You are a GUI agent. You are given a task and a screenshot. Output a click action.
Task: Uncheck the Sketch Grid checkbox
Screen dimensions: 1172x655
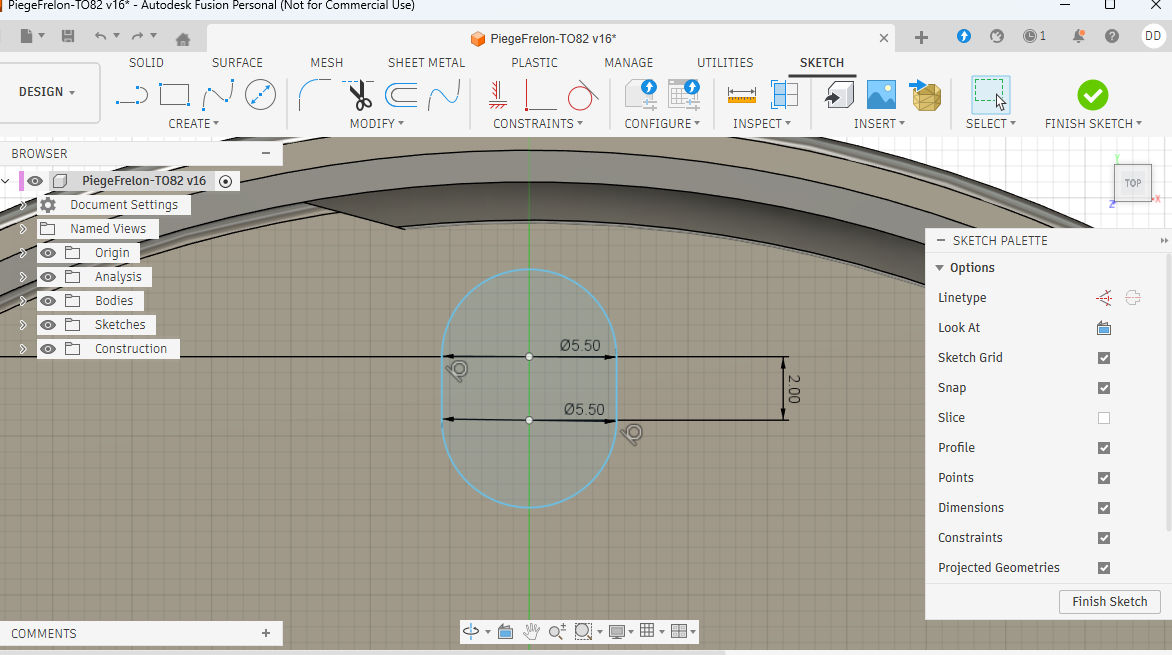[1104, 358]
